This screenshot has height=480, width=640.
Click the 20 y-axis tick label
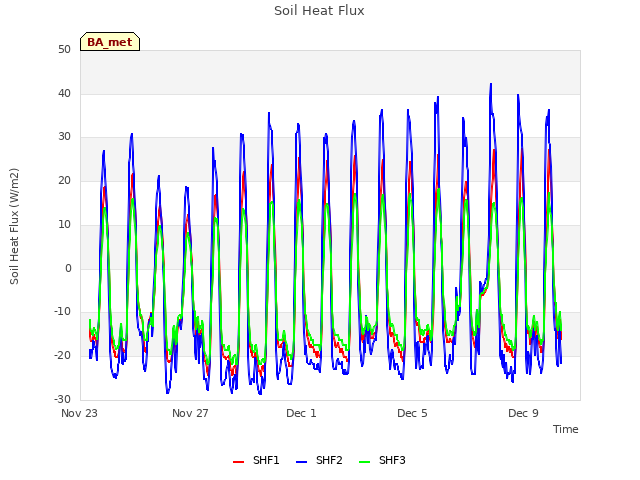point(64,180)
